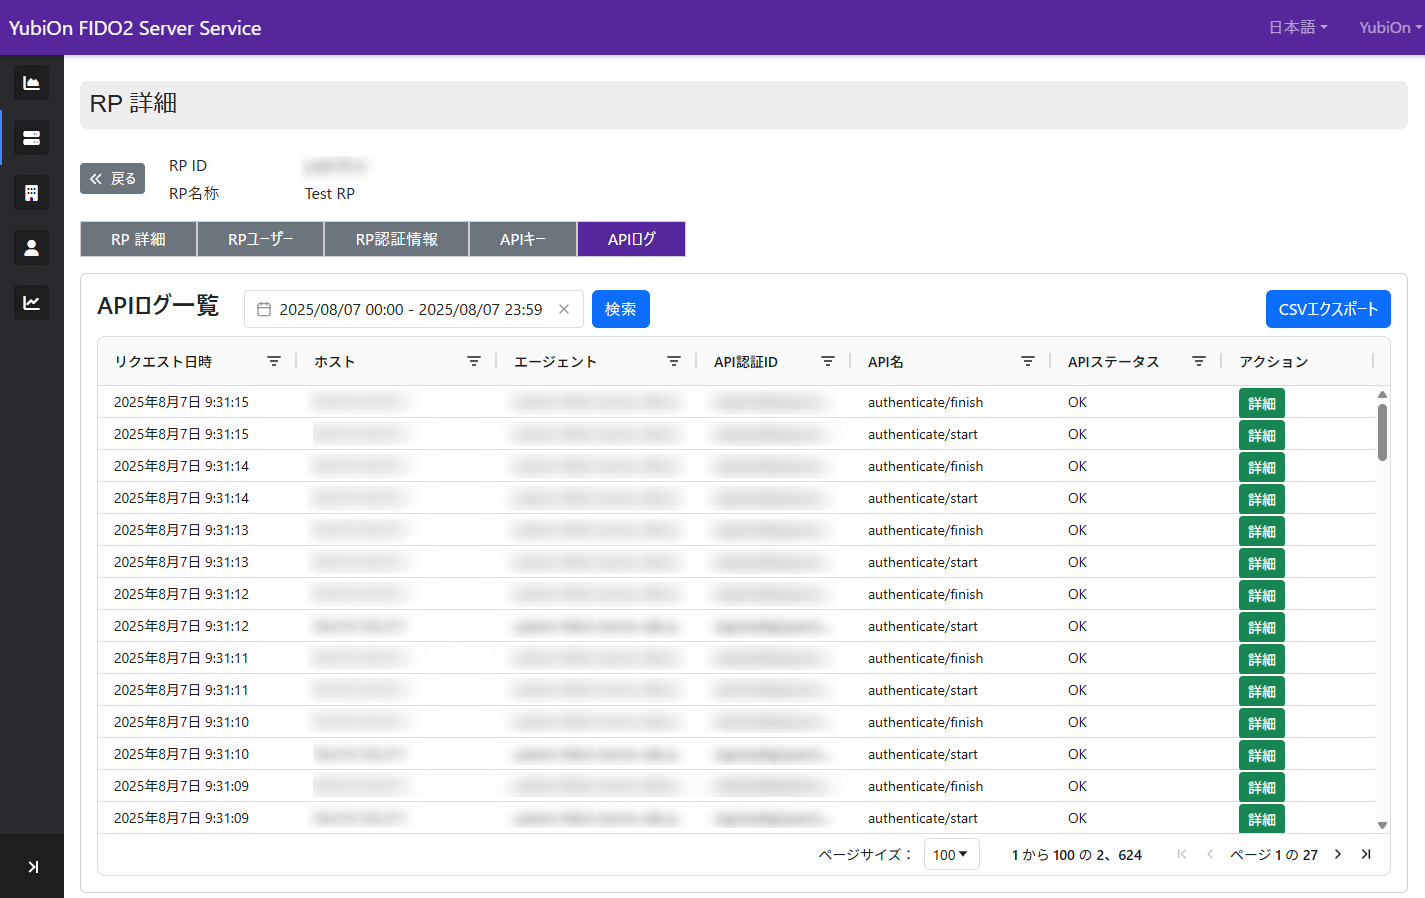1425x898 pixels.
Task: Click the 戻る back button
Action: (112, 178)
